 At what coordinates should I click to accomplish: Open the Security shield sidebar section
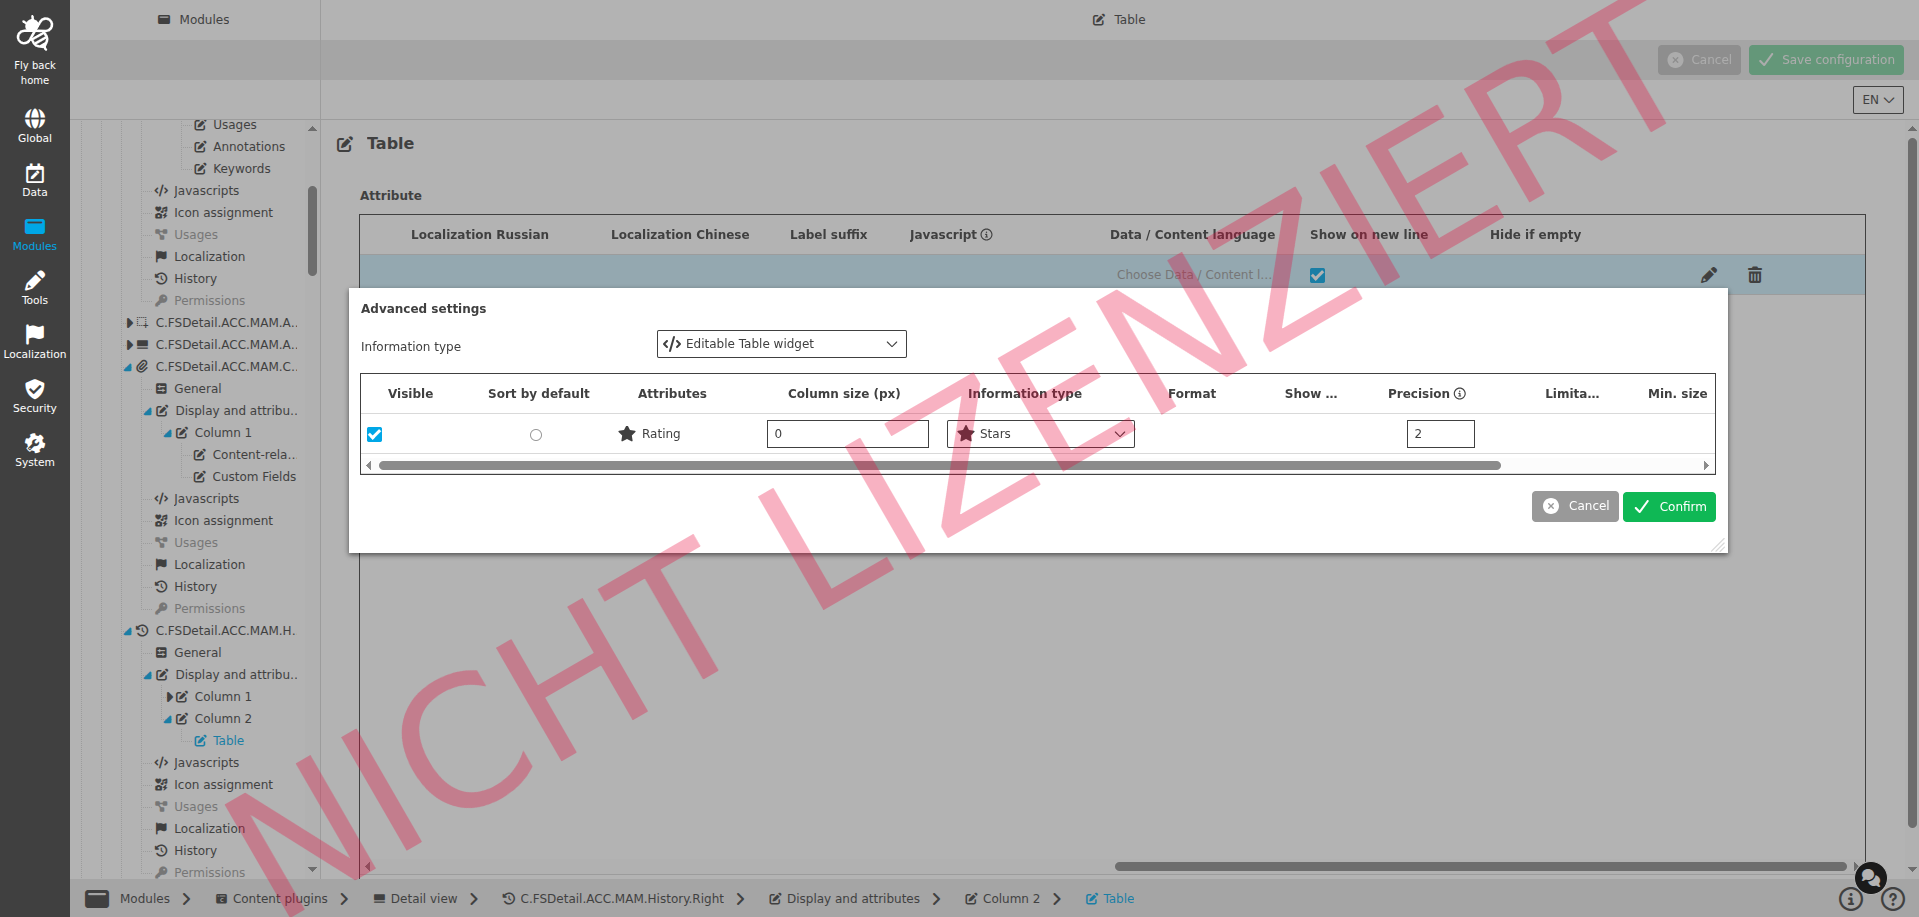coord(35,396)
